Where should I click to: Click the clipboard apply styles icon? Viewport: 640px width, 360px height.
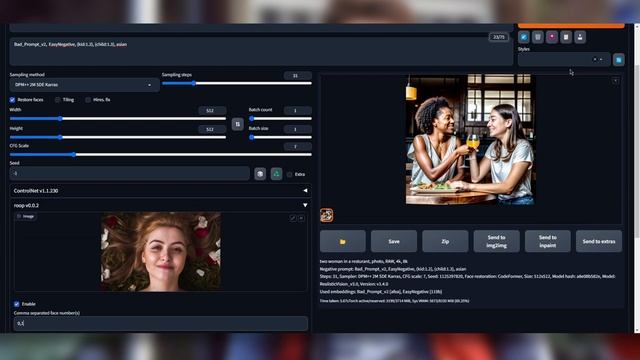click(566, 37)
